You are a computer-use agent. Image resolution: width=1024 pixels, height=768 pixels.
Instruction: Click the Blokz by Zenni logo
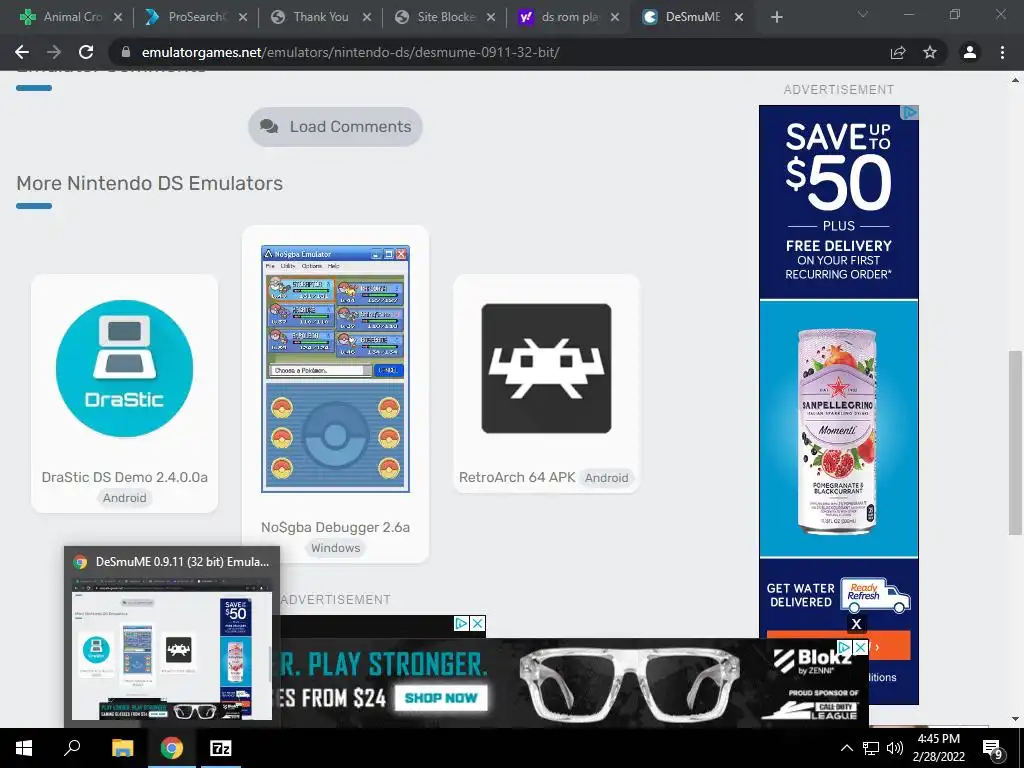[x=810, y=660]
